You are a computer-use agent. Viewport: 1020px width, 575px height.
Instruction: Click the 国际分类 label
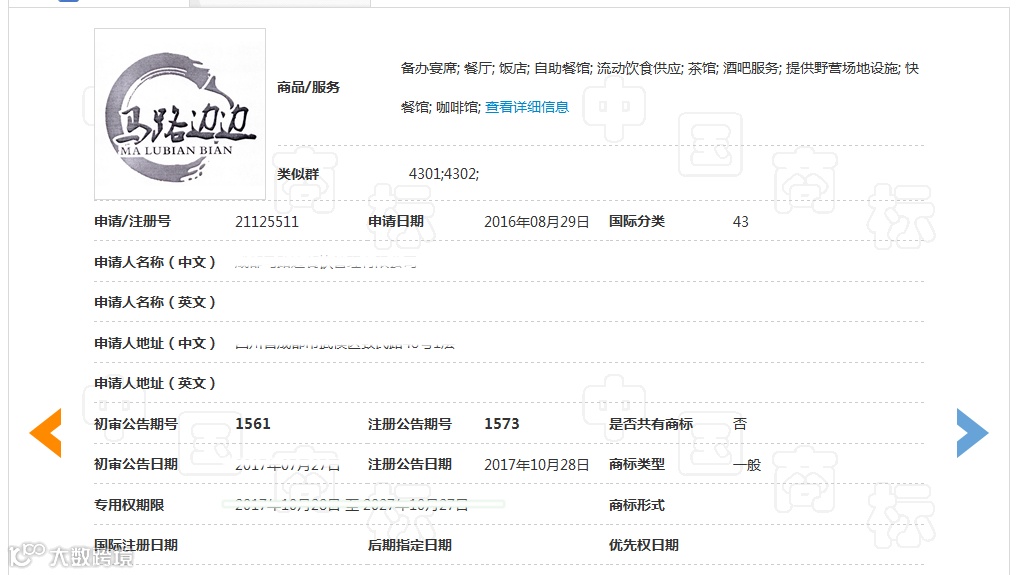pos(637,221)
